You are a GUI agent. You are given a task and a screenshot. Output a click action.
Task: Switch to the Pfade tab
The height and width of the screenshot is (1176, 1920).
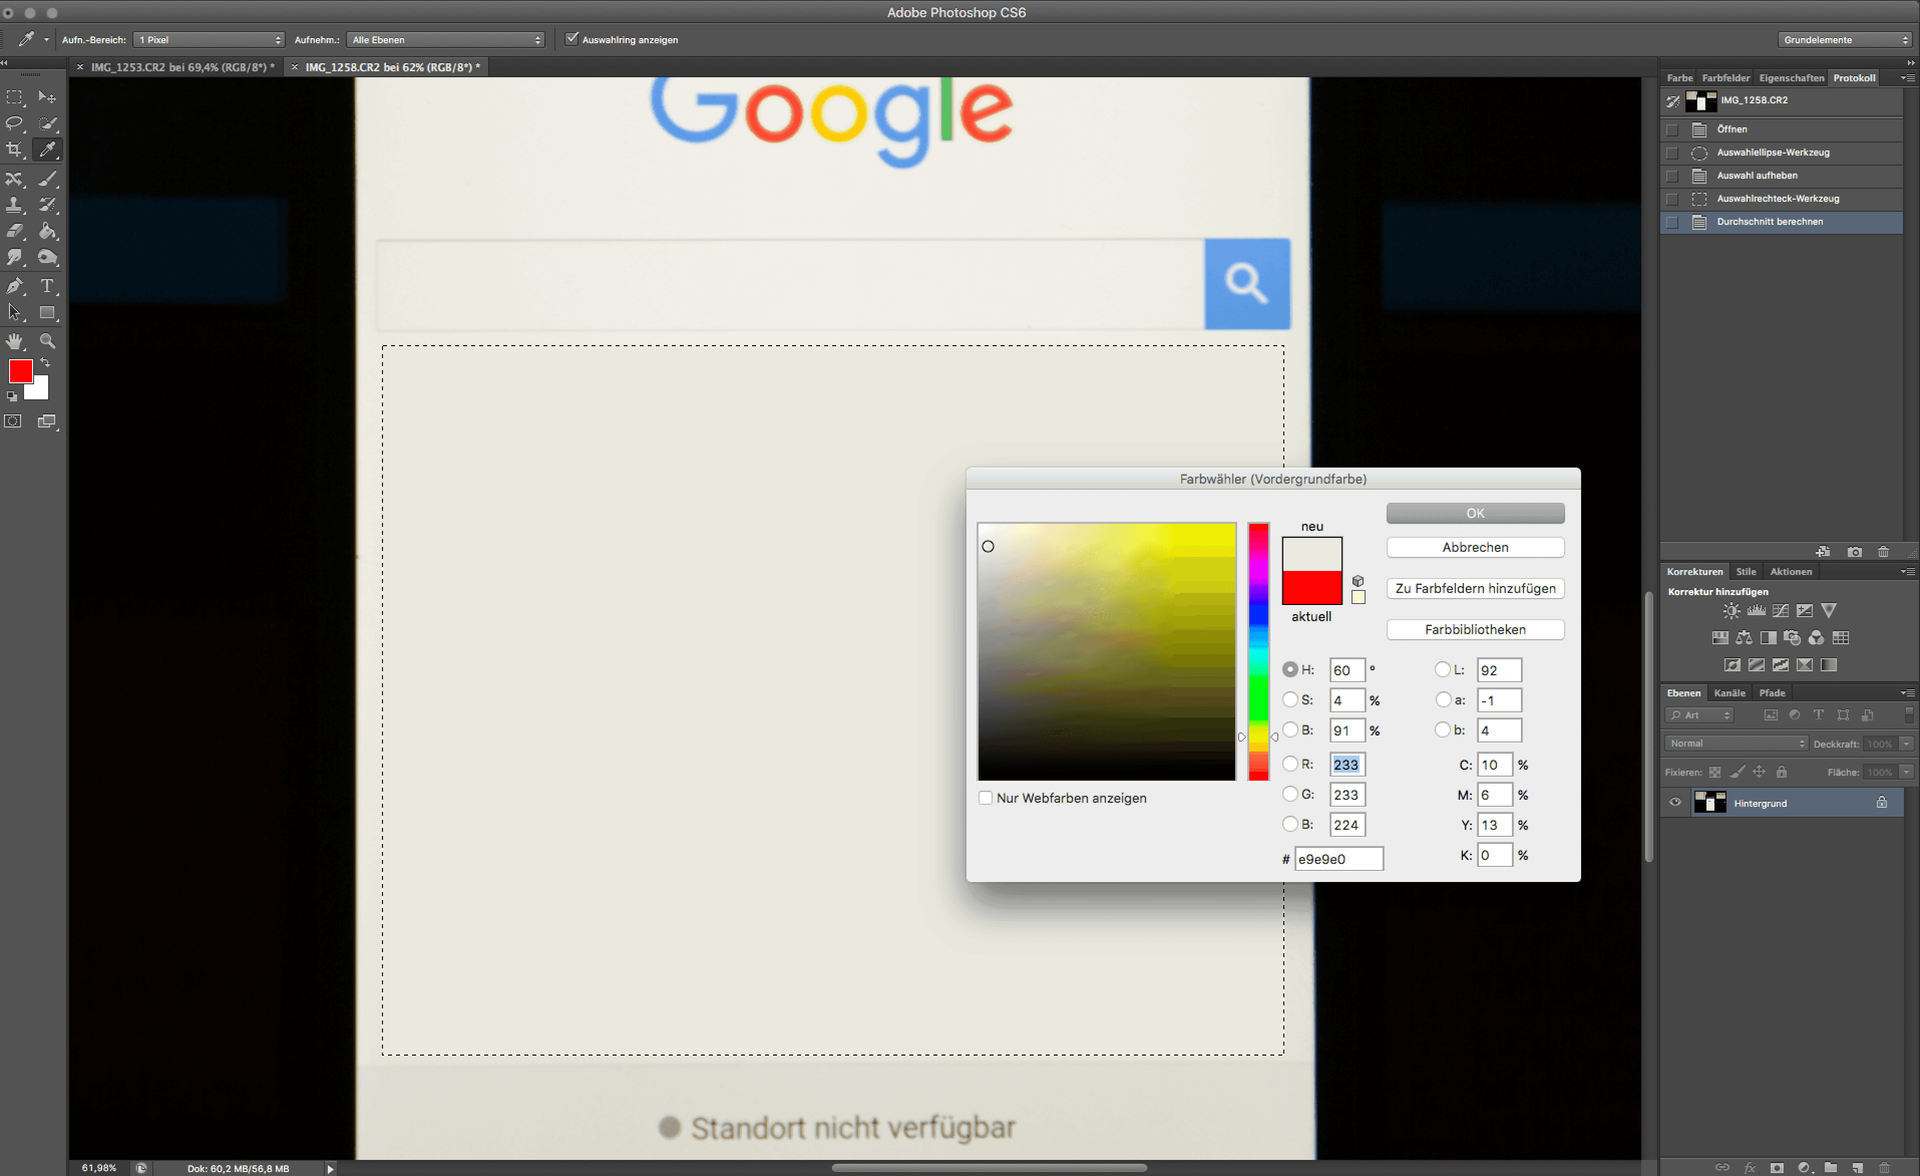tap(1772, 692)
